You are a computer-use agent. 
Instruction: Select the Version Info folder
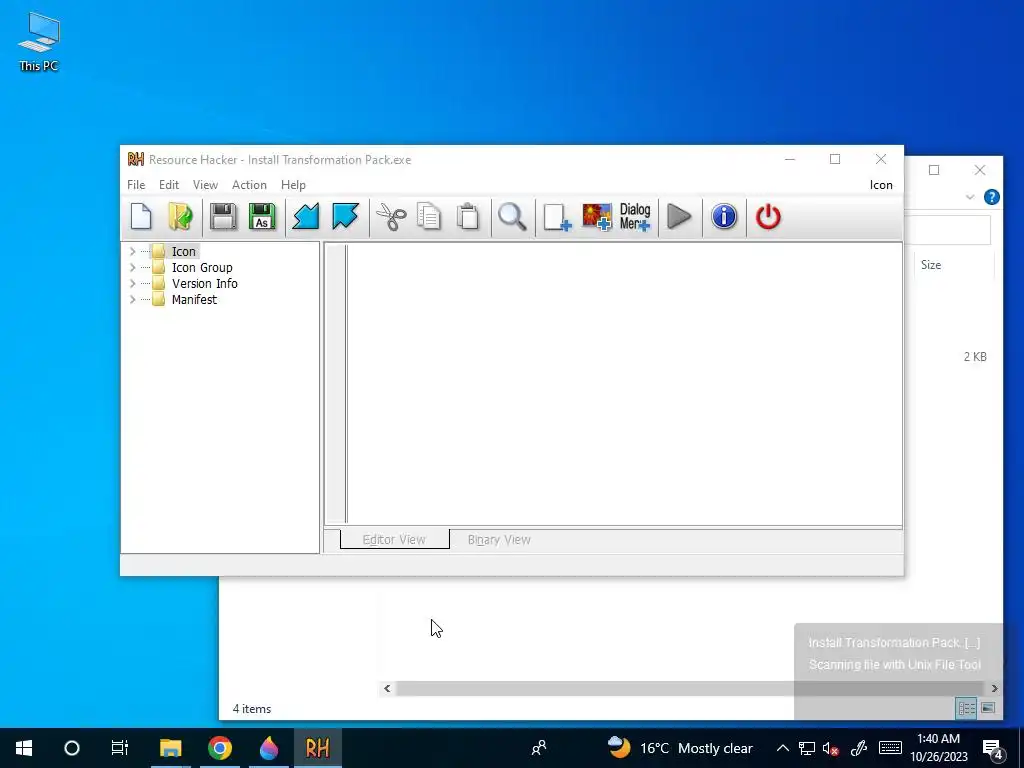[x=204, y=283]
